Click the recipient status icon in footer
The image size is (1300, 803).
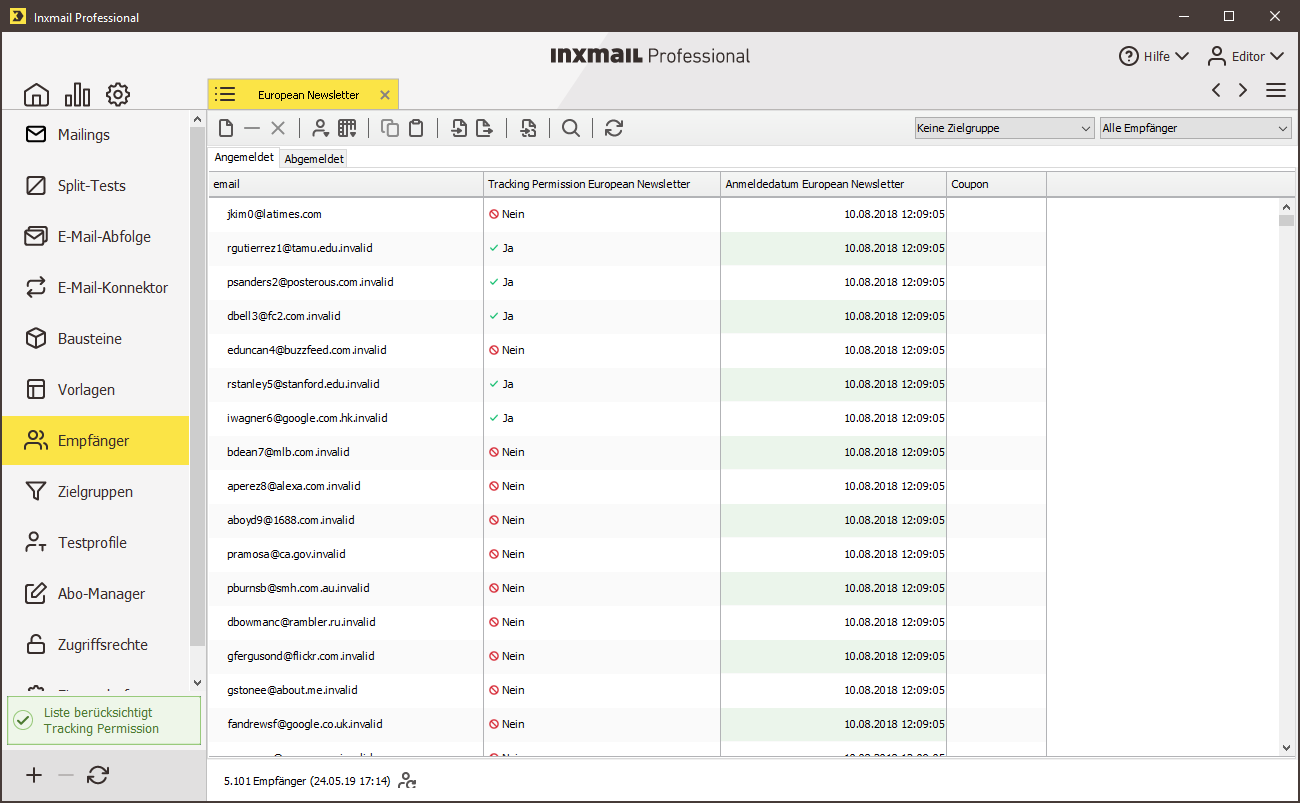tap(407, 781)
